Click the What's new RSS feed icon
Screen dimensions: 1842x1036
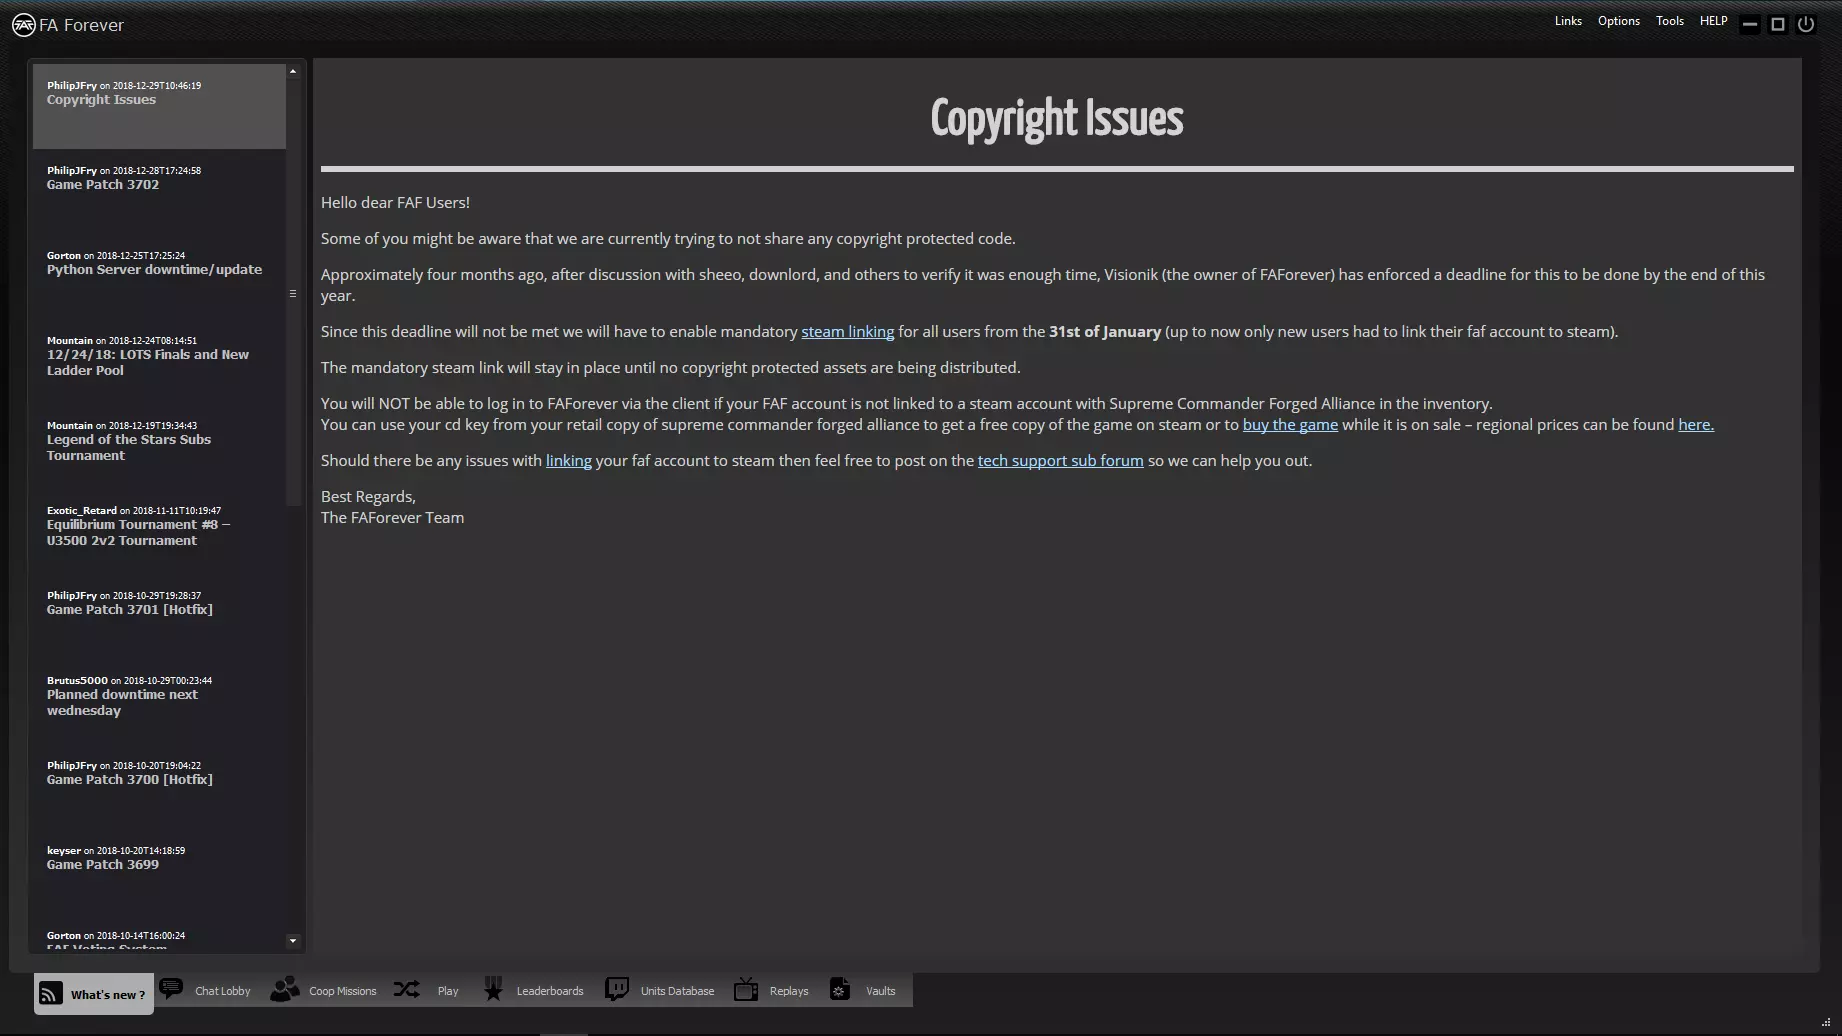click(50, 993)
